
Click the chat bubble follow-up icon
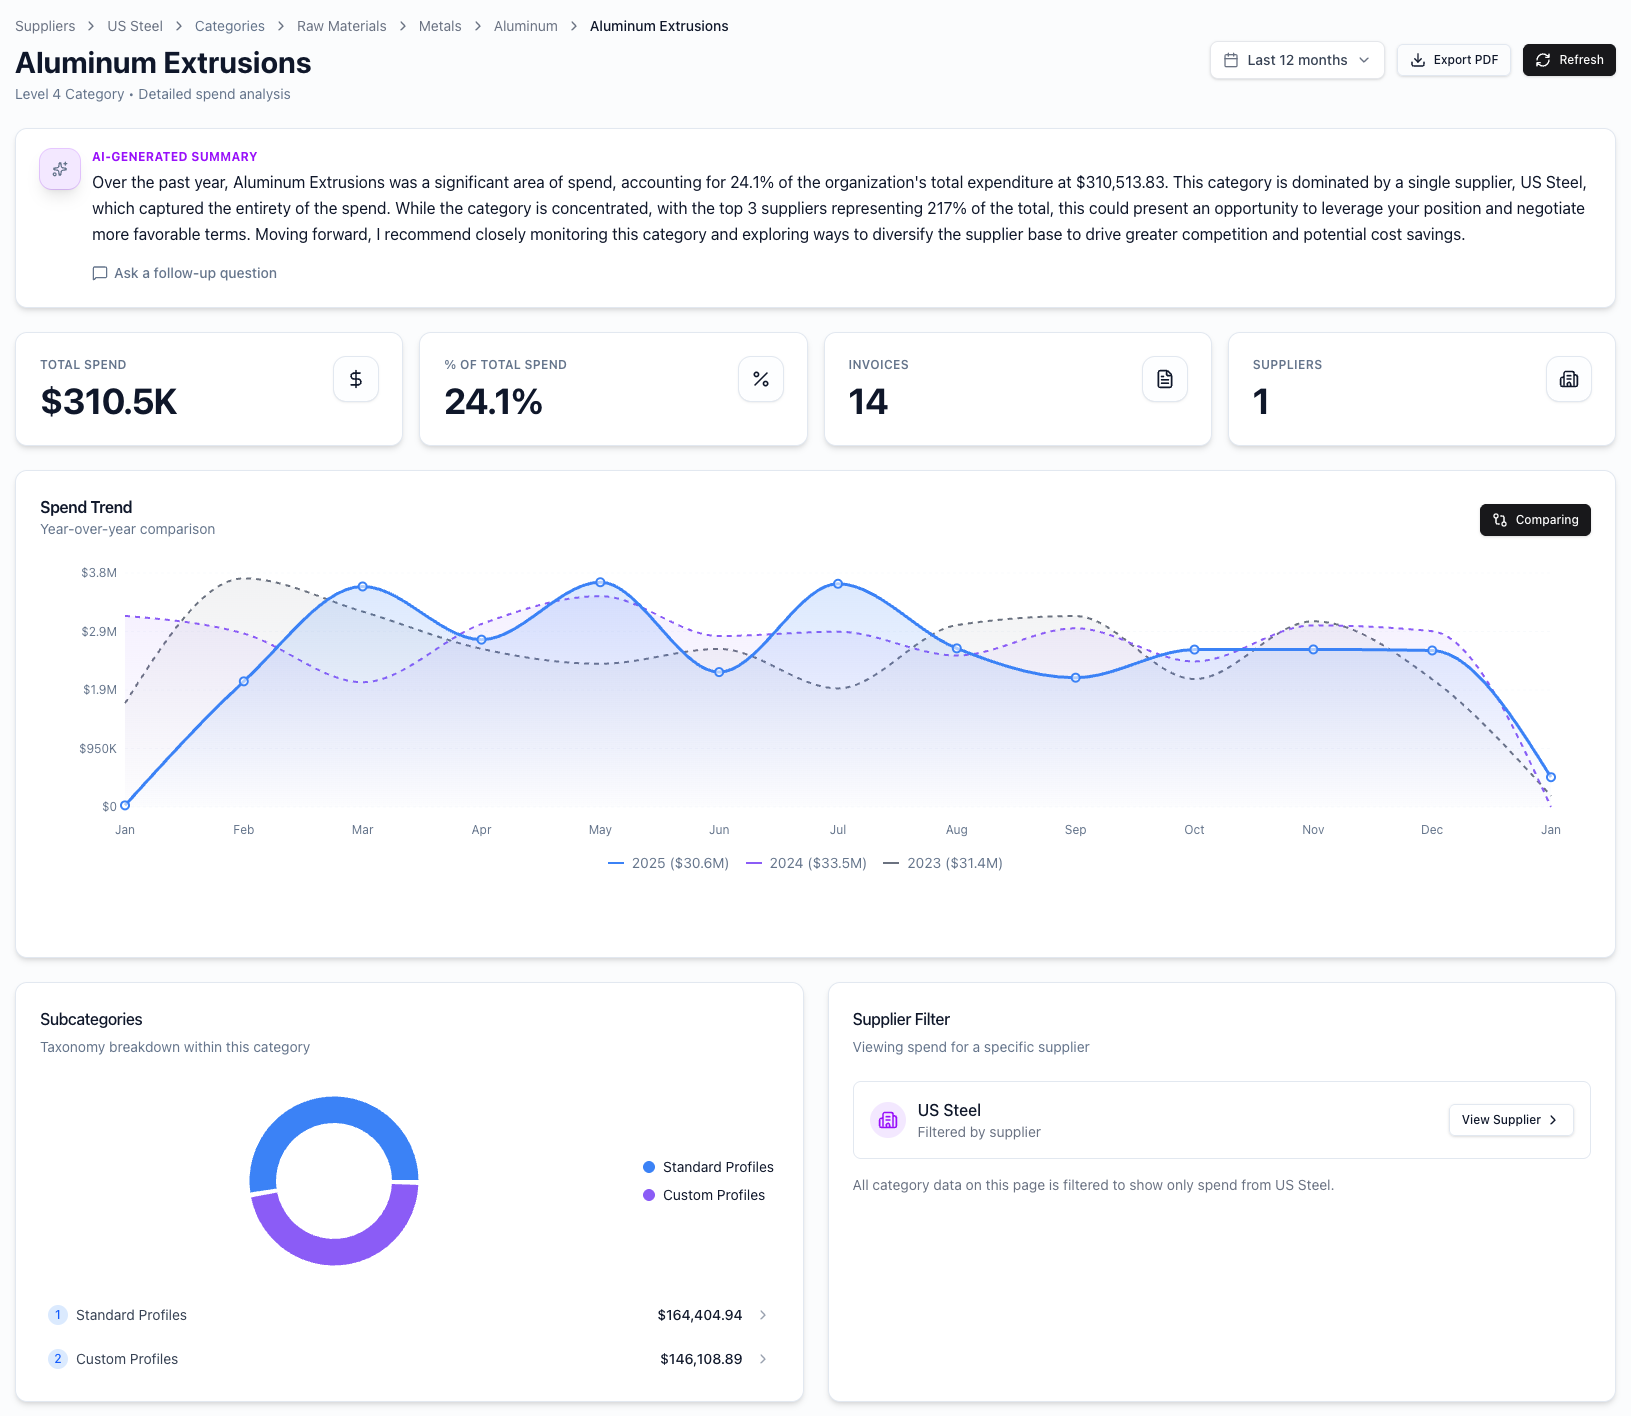tap(100, 273)
